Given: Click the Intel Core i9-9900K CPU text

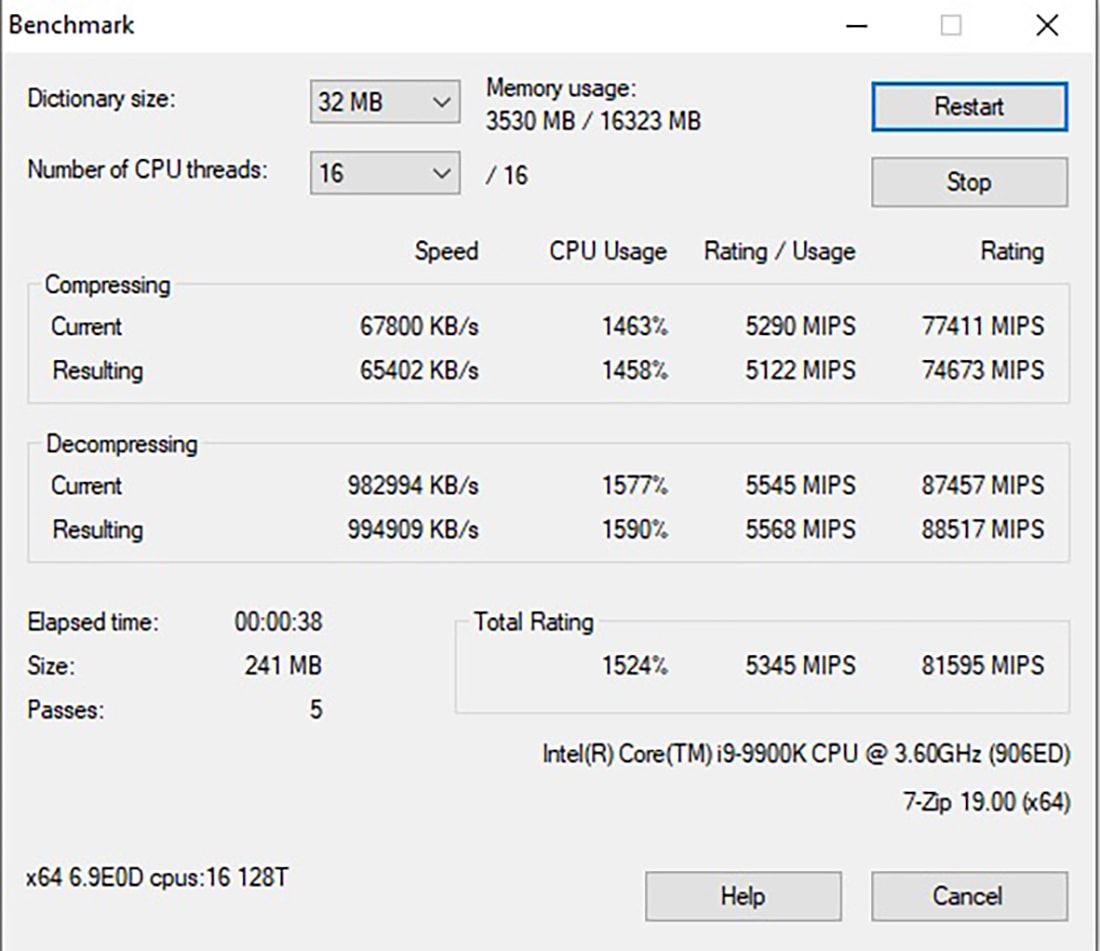Looking at the screenshot, I should click(805, 755).
